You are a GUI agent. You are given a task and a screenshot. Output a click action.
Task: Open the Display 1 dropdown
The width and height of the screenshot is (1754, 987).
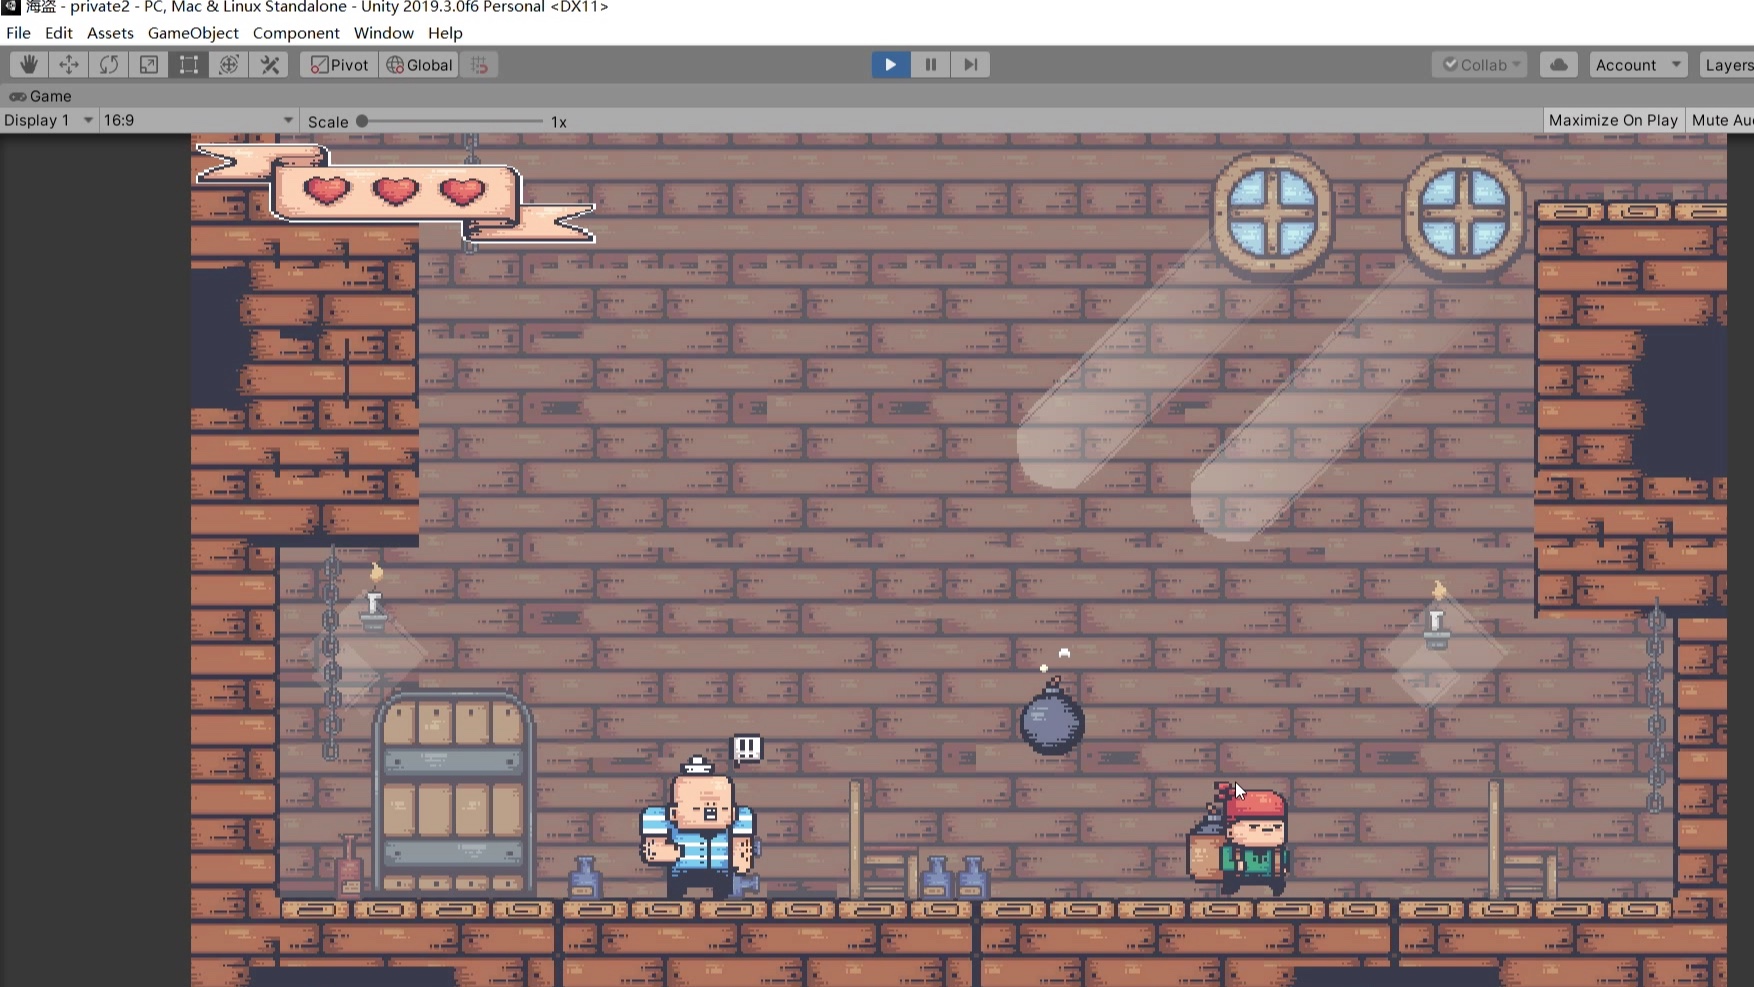pyautogui.click(x=47, y=119)
